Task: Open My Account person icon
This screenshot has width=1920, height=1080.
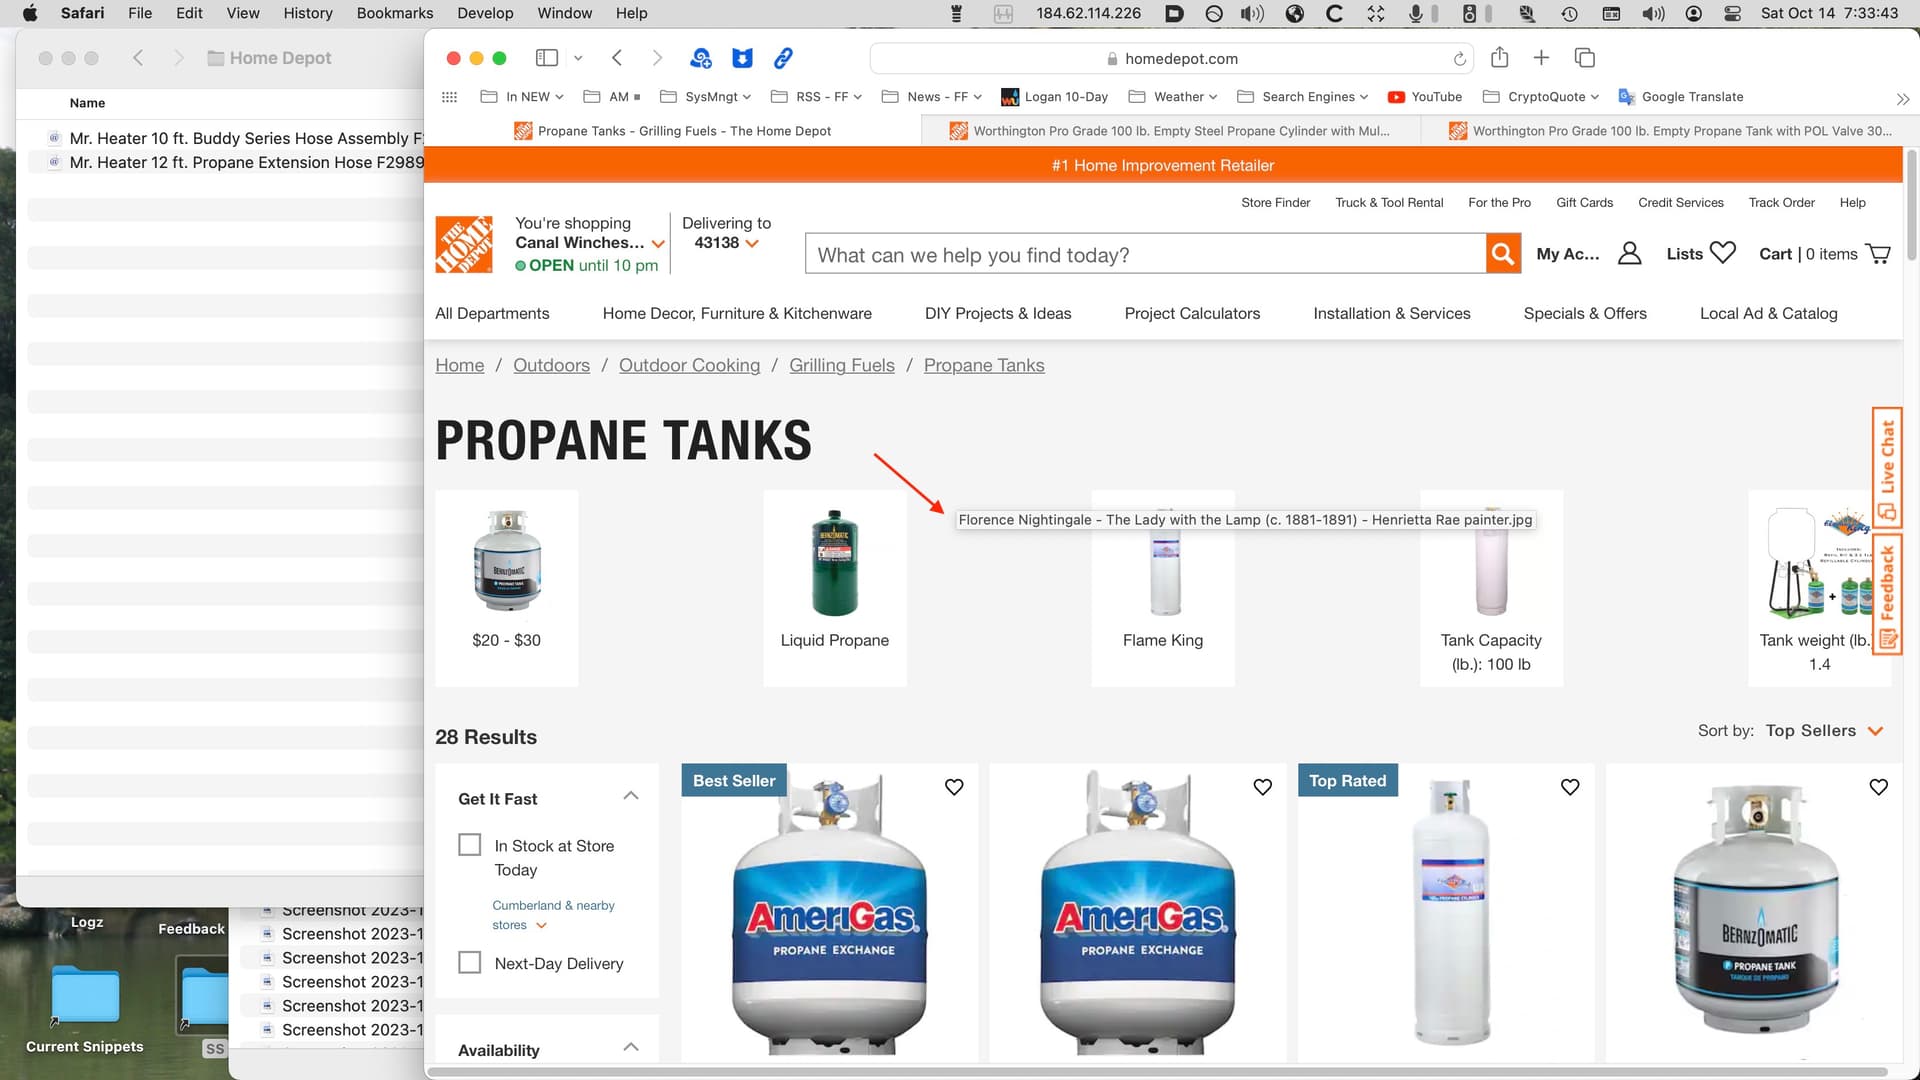Action: [1629, 254]
